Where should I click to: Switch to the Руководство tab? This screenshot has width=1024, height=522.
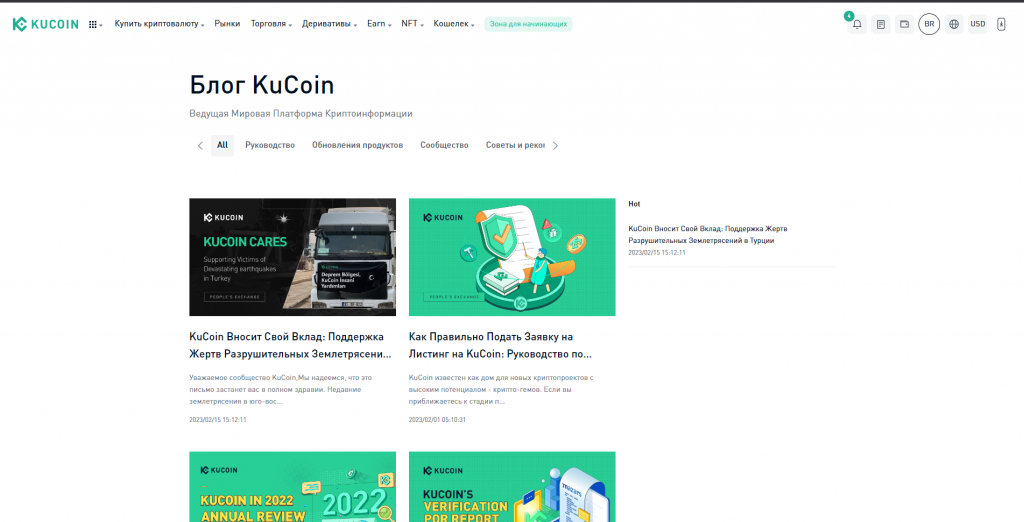[270, 145]
